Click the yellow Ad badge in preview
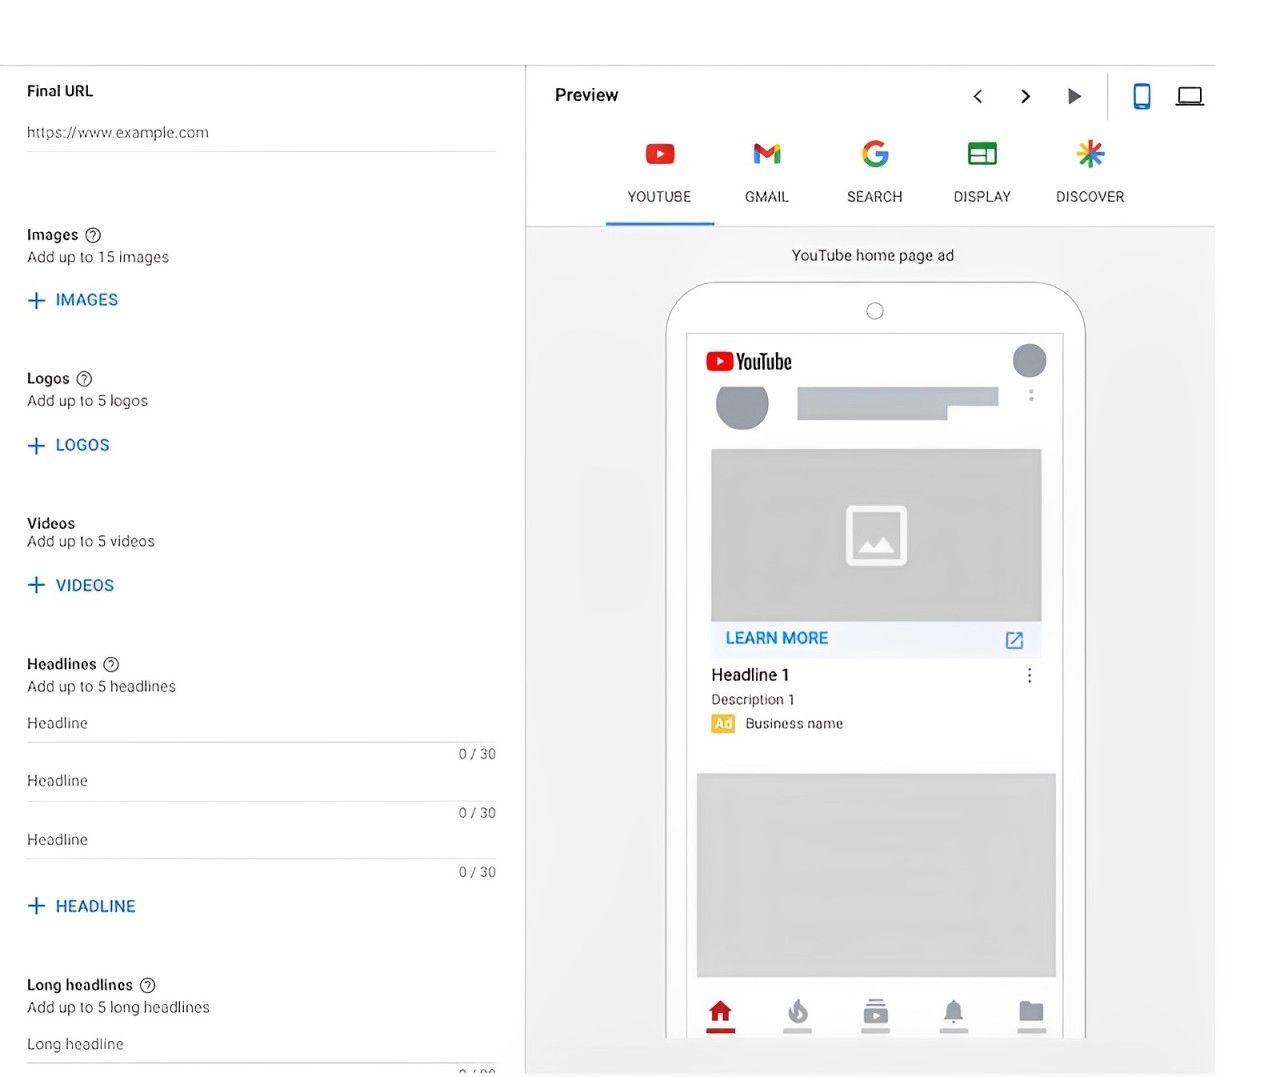Viewport: 1280px width, 1077px height. (x=723, y=724)
